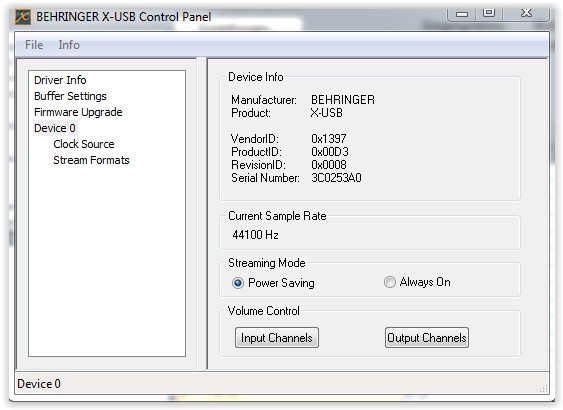The width and height of the screenshot is (563, 410).
Task: Open Clock Source under Device 0
Action: pyautogui.click(x=84, y=144)
